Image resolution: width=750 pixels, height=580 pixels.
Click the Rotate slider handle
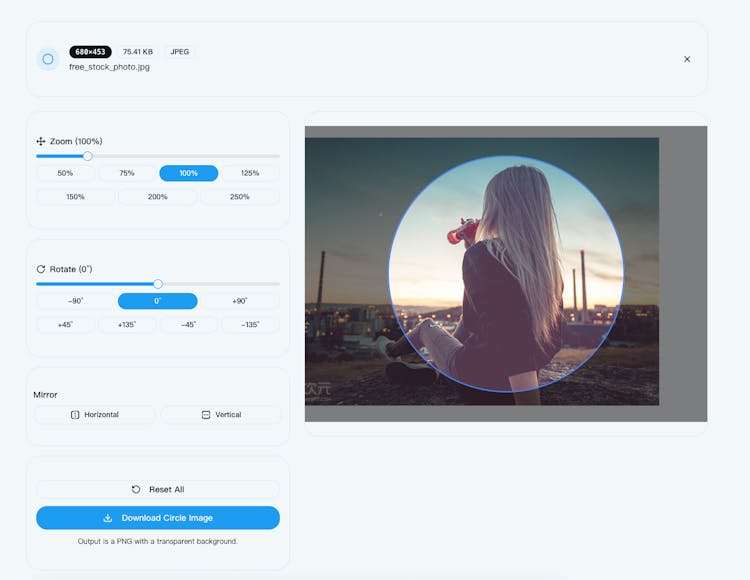pos(158,284)
